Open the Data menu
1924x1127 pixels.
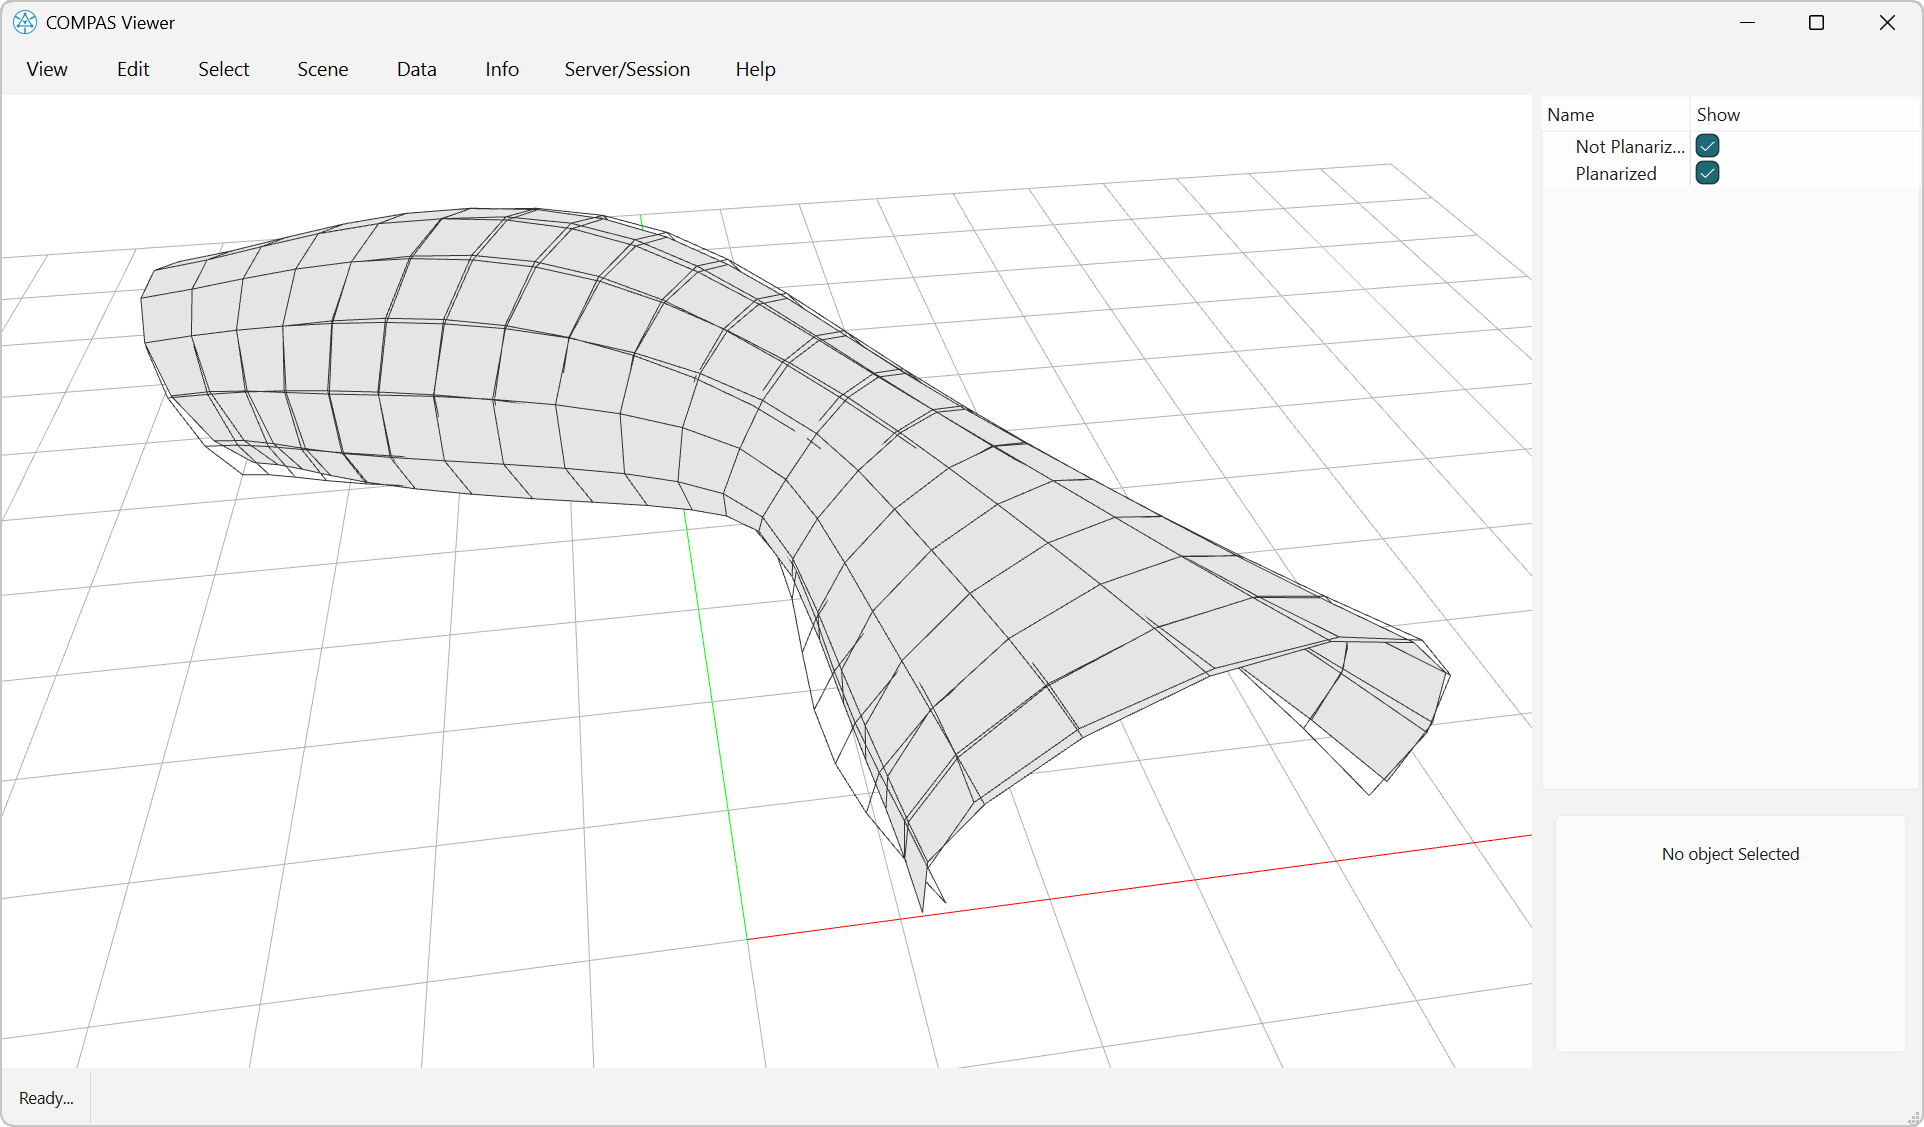[416, 69]
